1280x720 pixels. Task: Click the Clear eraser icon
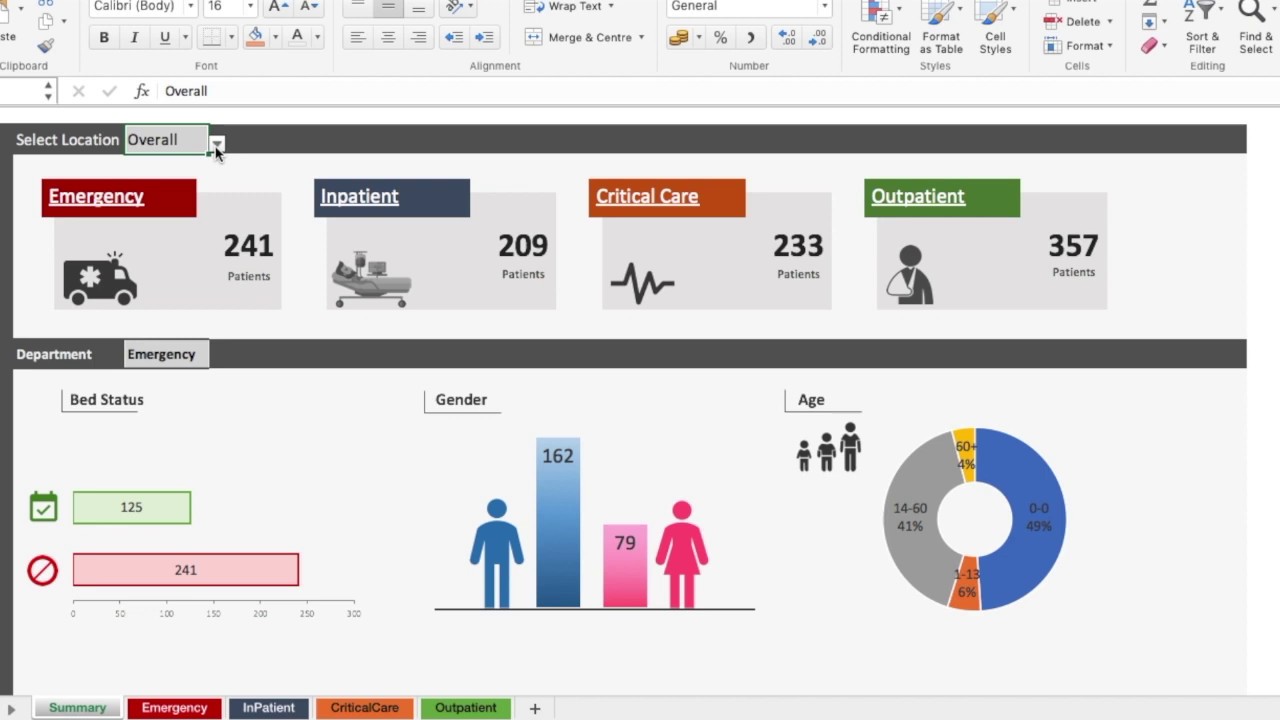point(1149,46)
